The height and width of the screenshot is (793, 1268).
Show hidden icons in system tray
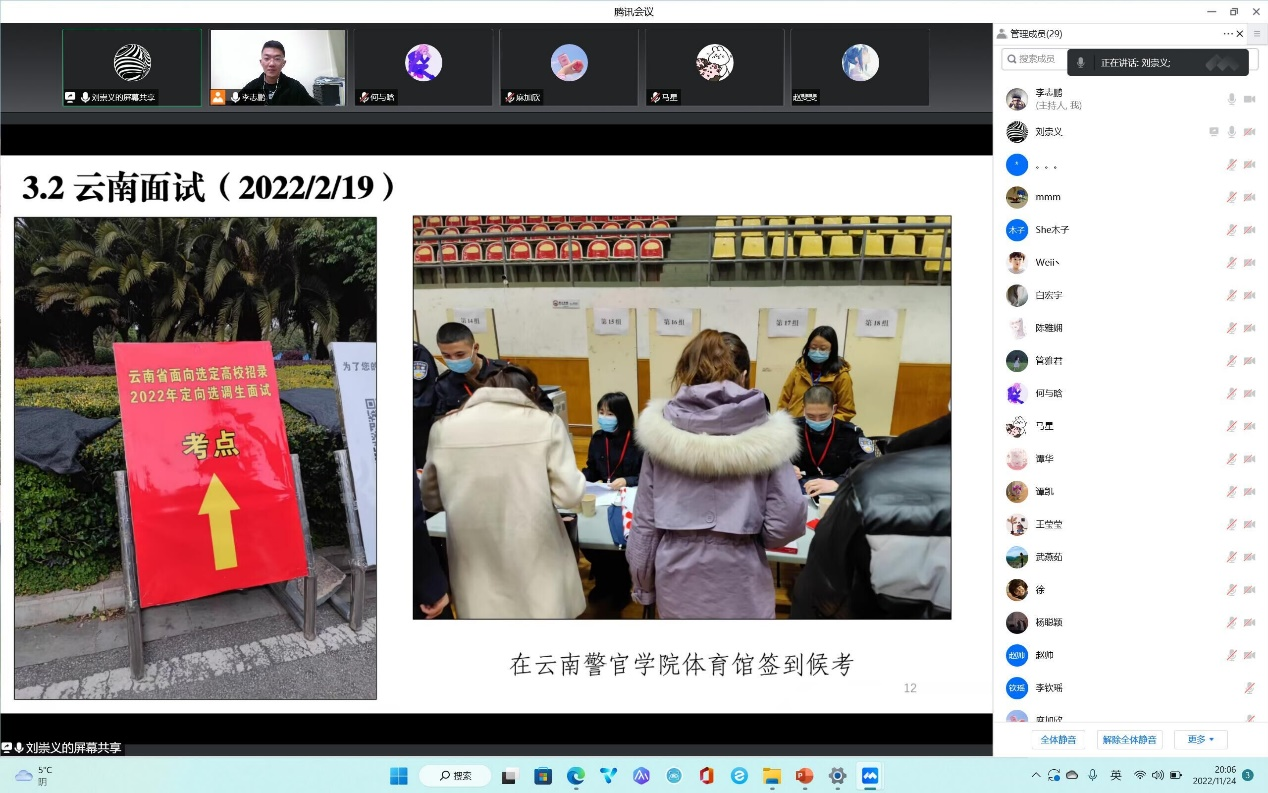pyautogui.click(x=1036, y=776)
